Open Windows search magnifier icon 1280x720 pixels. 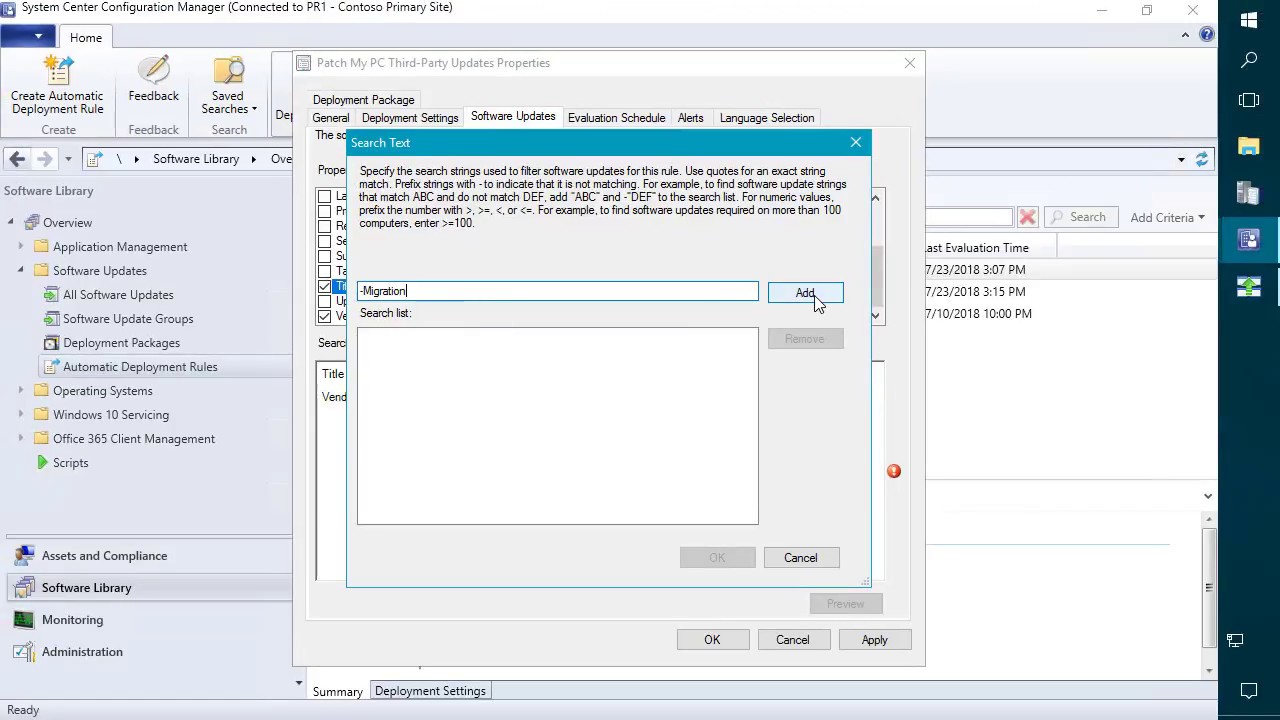pos(1249,60)
